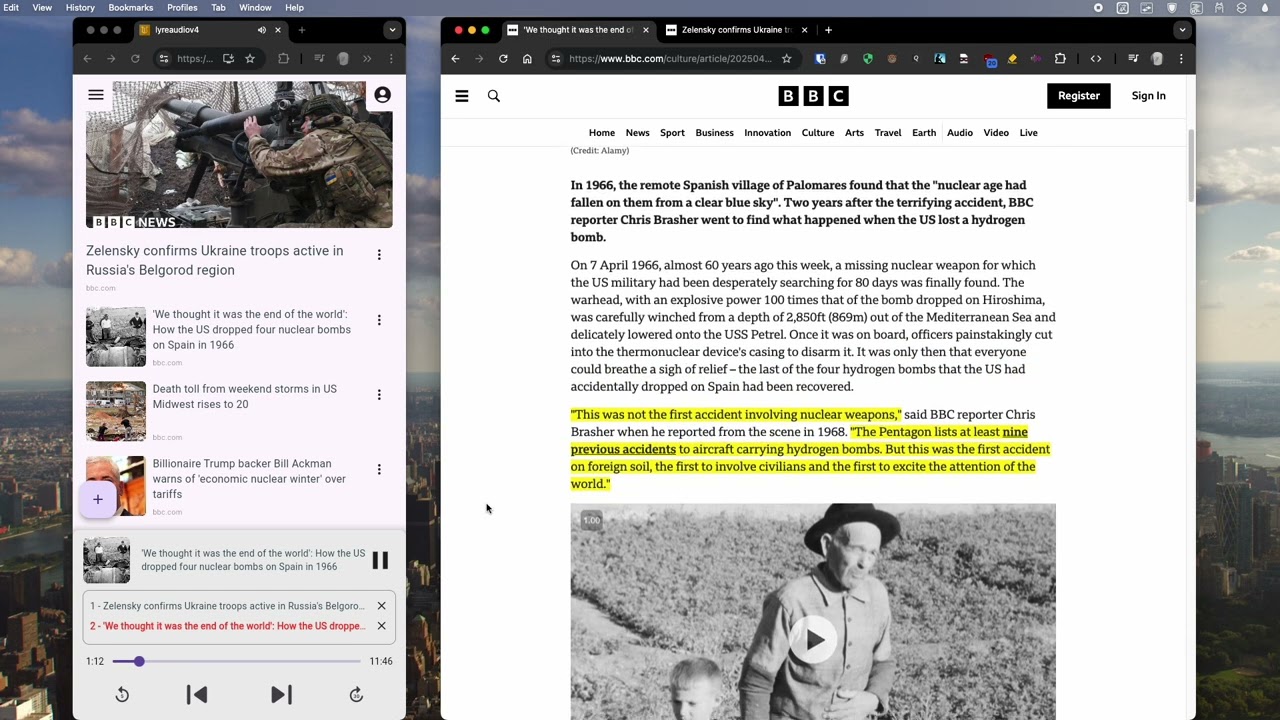The height and width of the screenshot is (720, 1280).
Task: Open the Travel section in BBC navigation
Action: click(x=888, y=133)
